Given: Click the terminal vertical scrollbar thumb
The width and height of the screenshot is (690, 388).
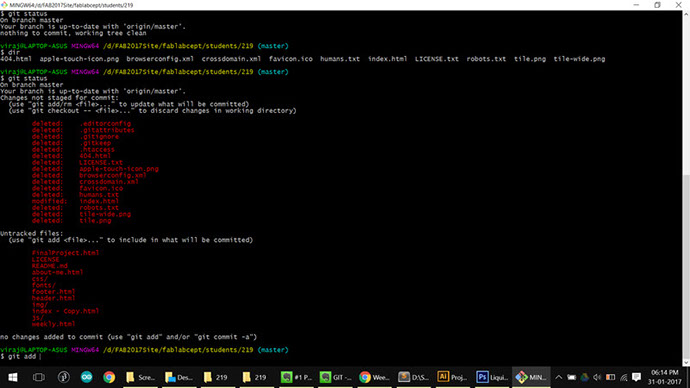Looking at the screenshot, I should (686, 266).
